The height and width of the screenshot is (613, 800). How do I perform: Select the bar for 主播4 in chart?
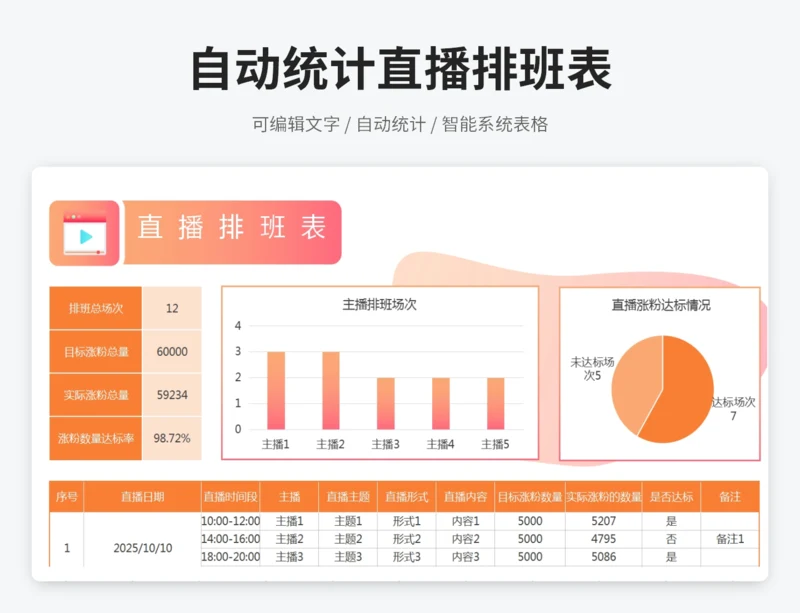click(x=441, y=403)
